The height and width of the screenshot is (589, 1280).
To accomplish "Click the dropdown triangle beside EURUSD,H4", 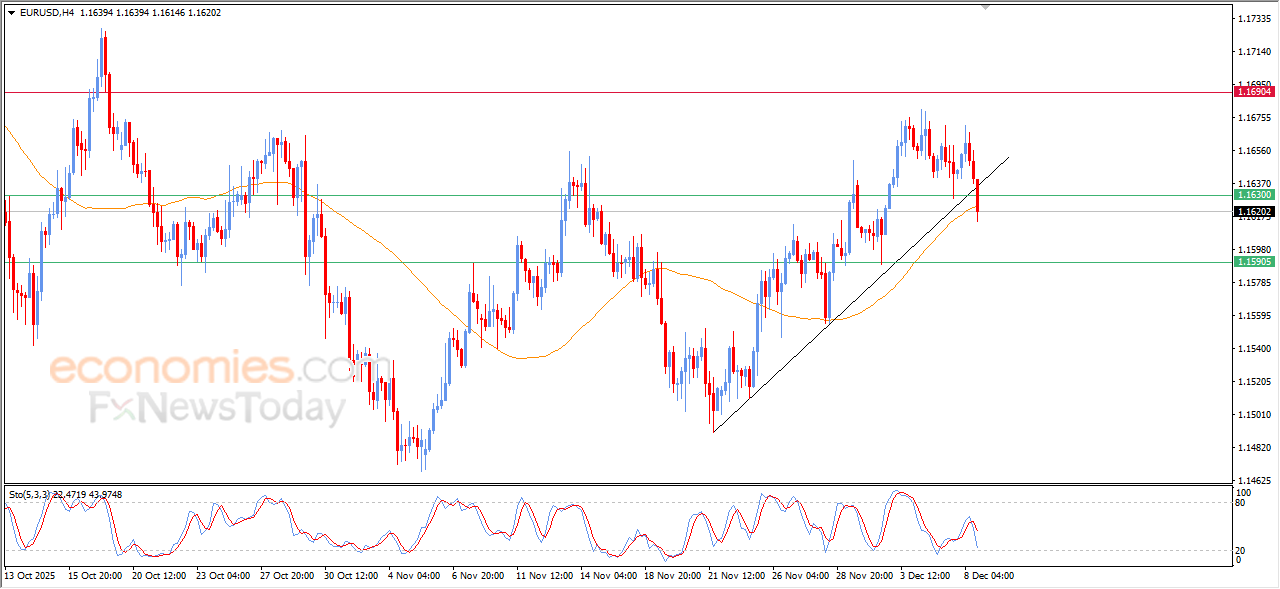I will tap(11, 13).
